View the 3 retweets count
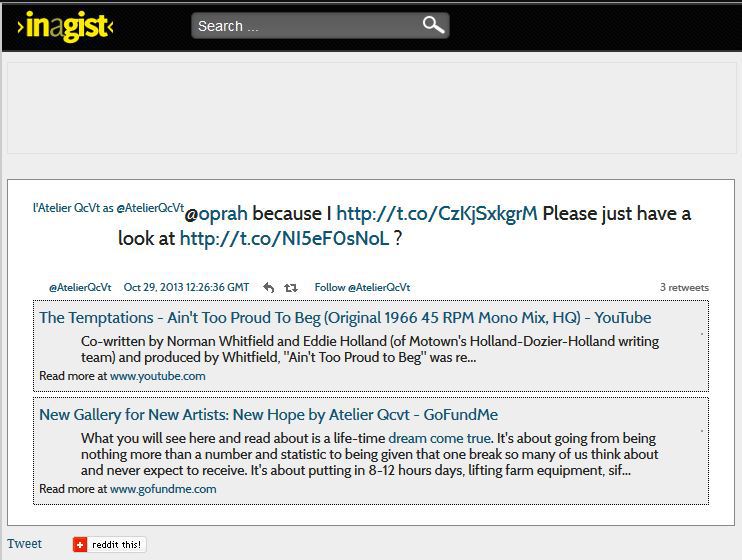The image size is (742, 560). pos(684,288)
